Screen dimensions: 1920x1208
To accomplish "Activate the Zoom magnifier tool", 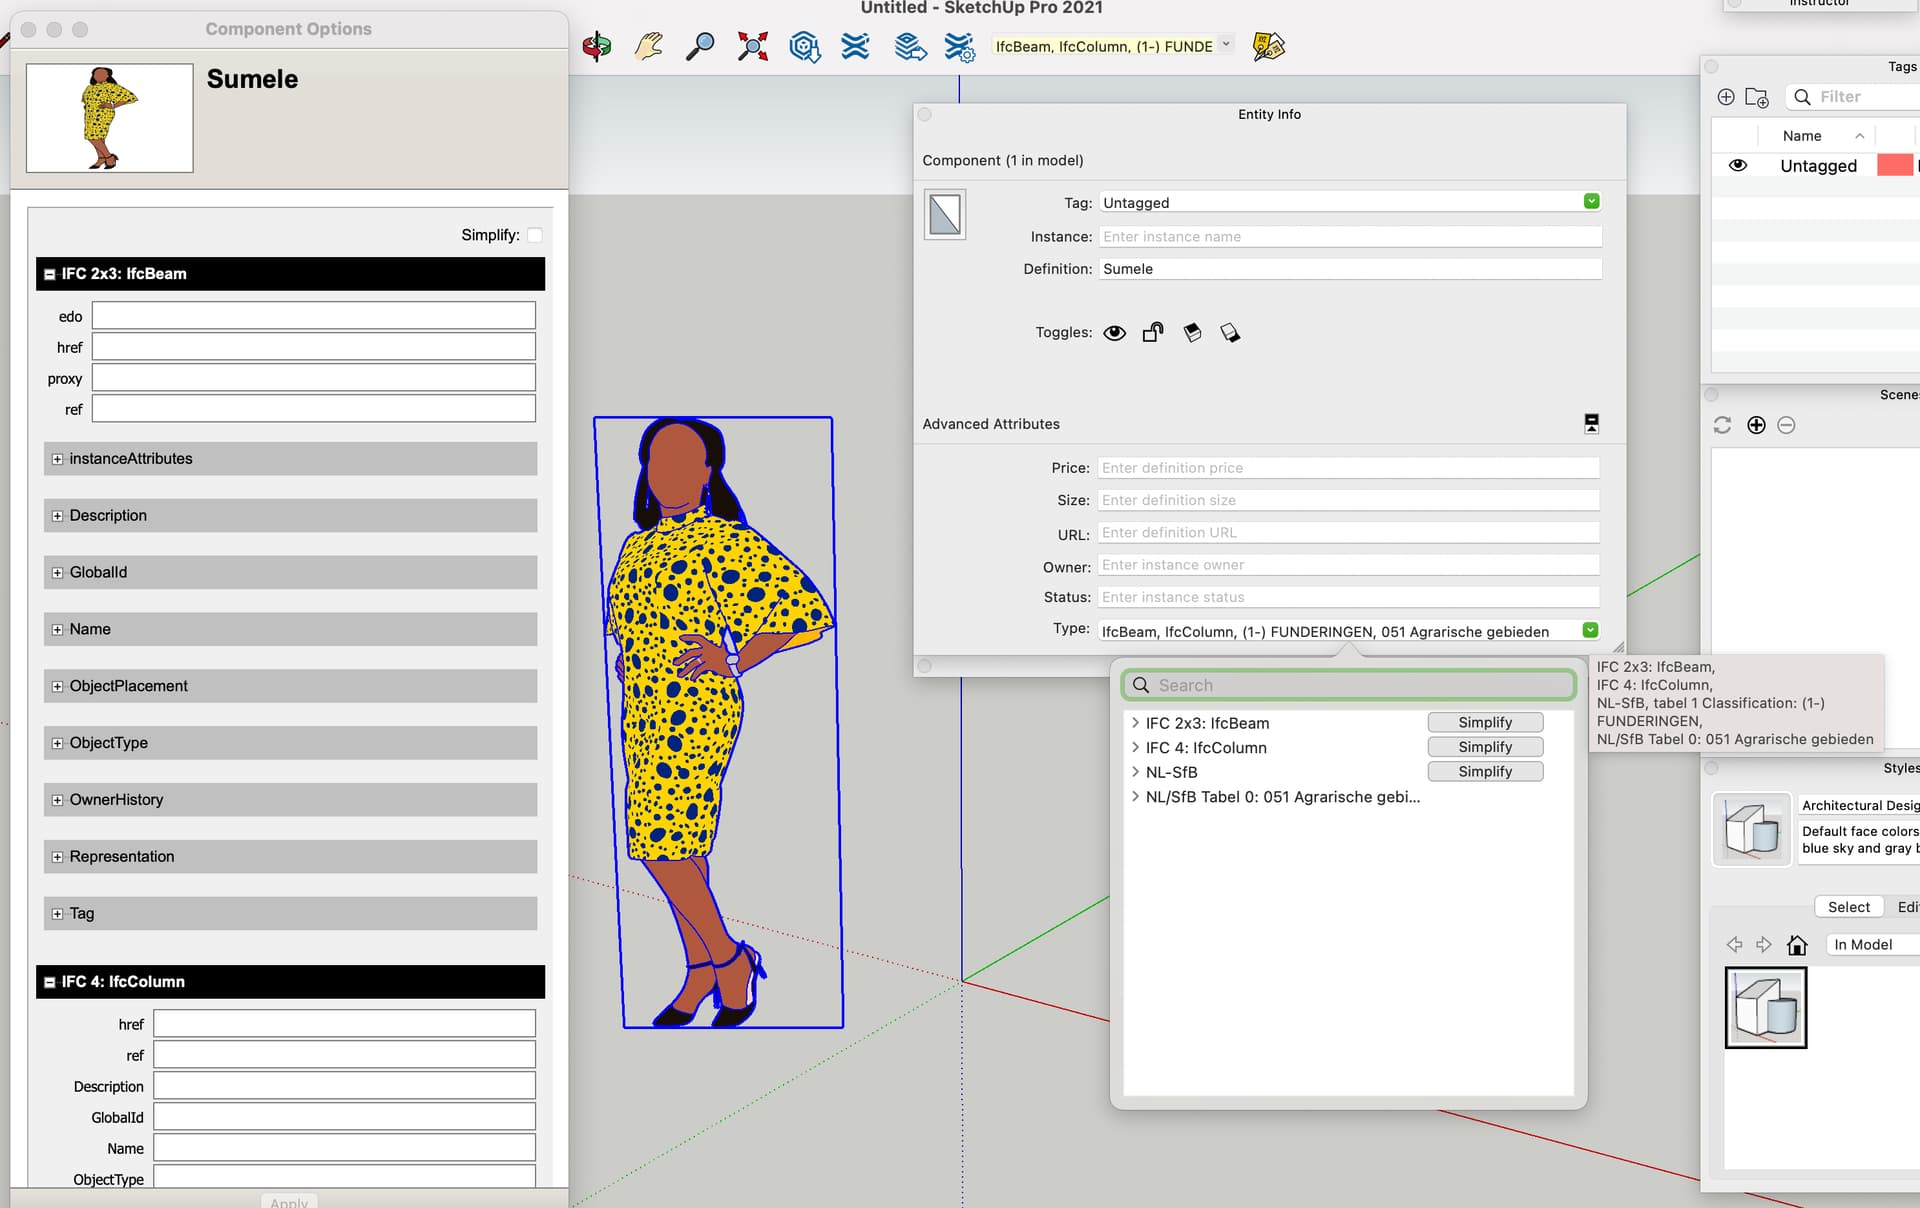I will coord(700,46).
